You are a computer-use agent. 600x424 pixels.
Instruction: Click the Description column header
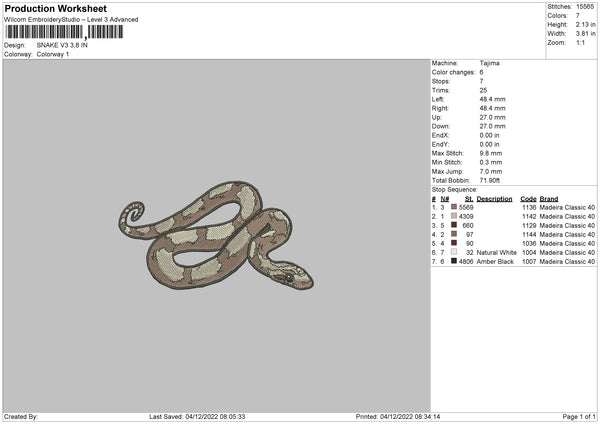(x=494, y=198)
